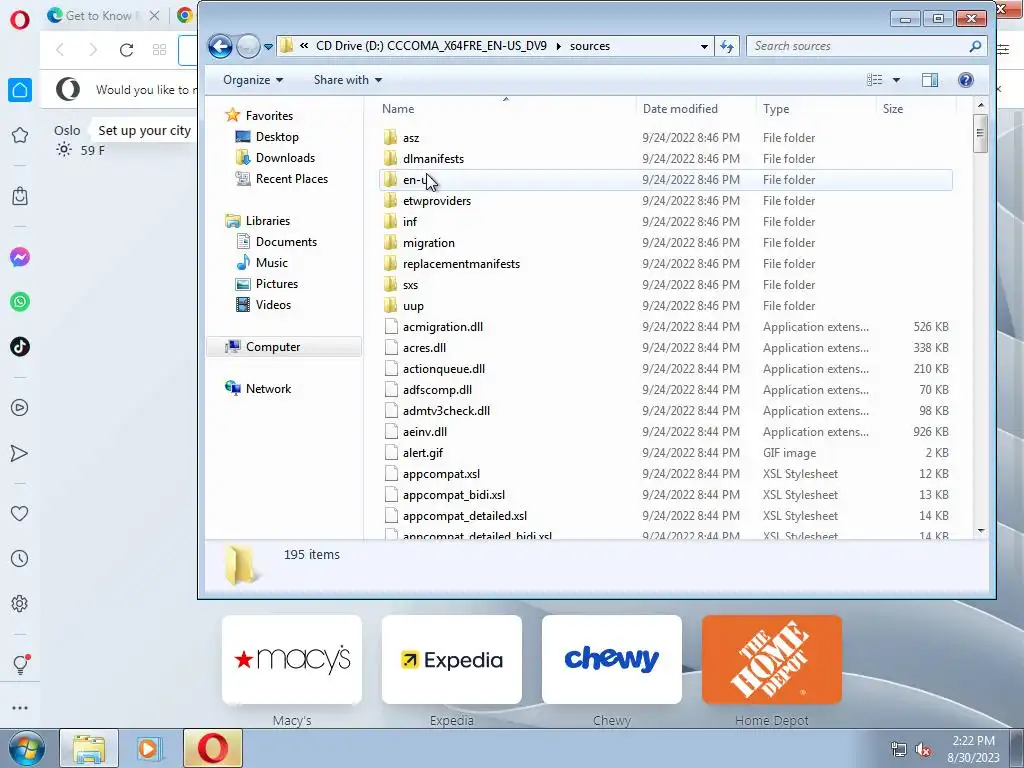Open Opera Shopping bag sidebar icon
This screenshot has height=768, width=1024.
20,196
